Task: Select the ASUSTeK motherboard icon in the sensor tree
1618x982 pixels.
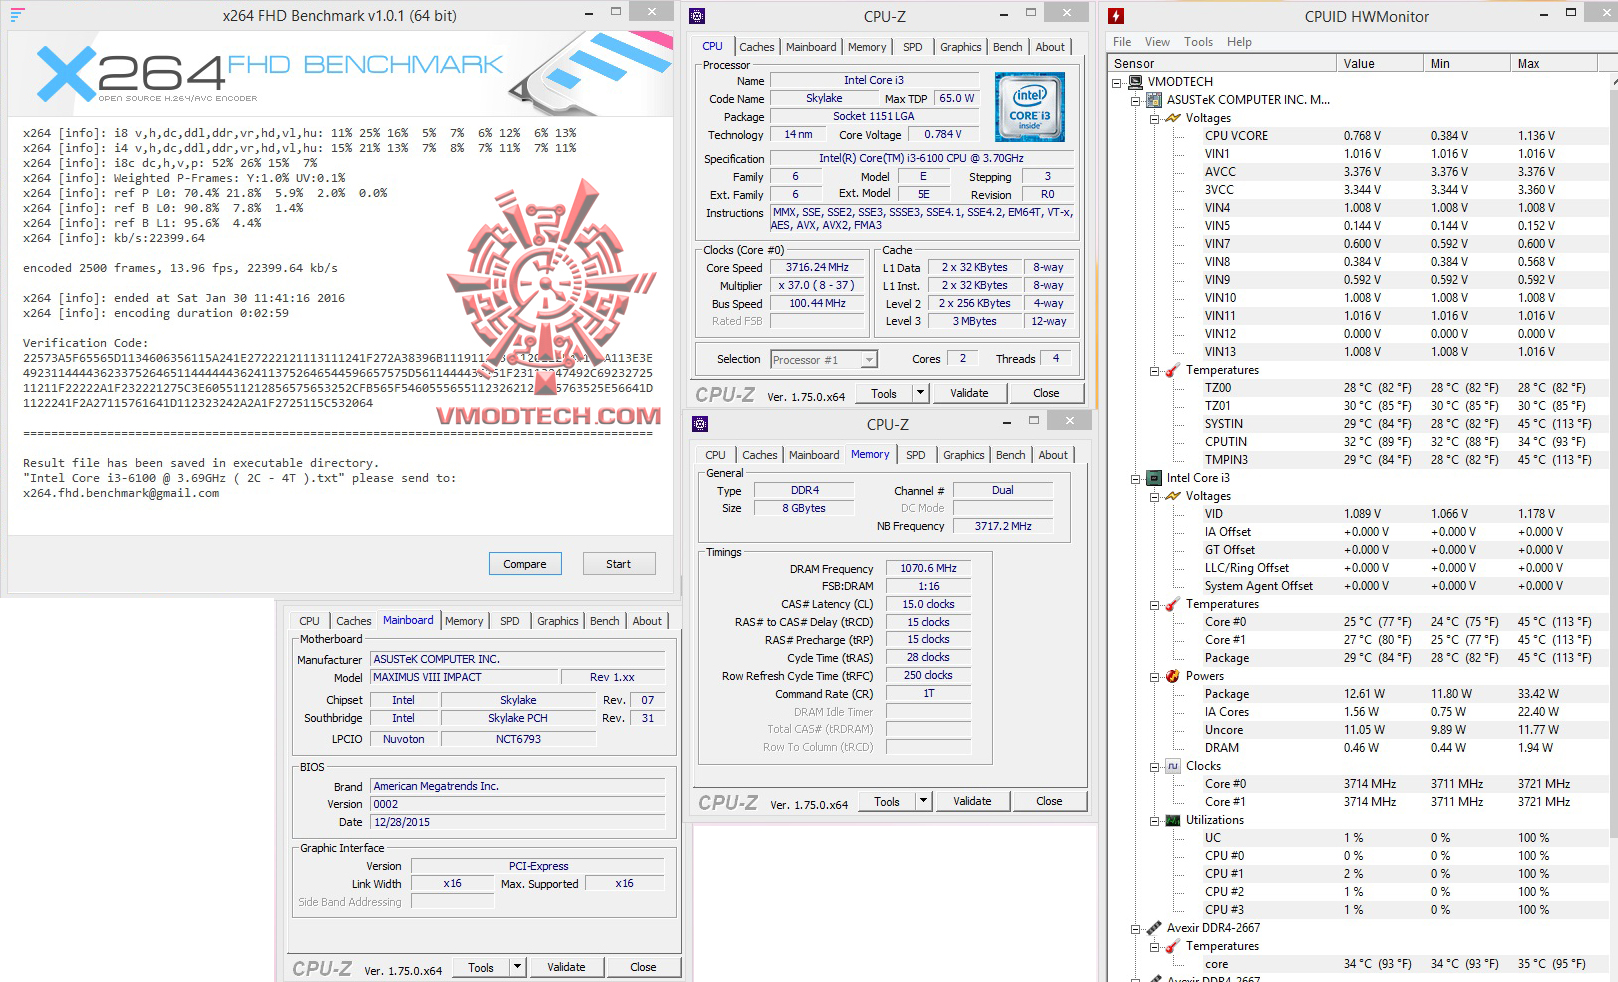Action: 1155,100
